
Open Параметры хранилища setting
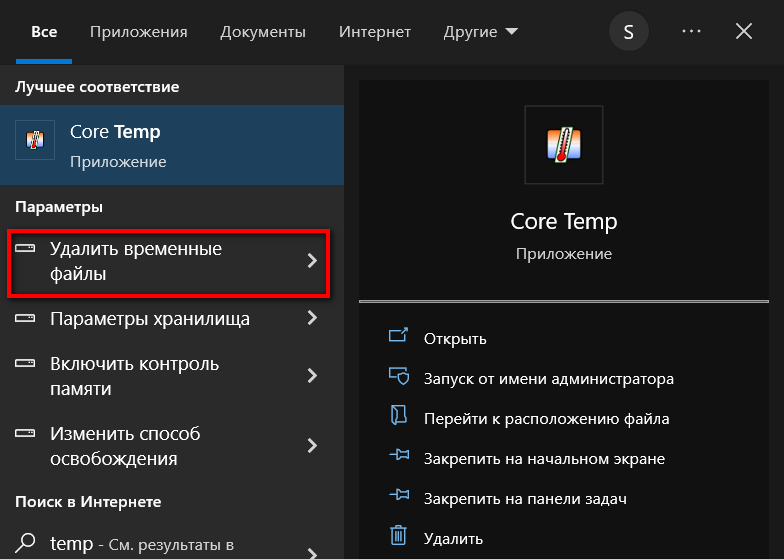(172, 318)
